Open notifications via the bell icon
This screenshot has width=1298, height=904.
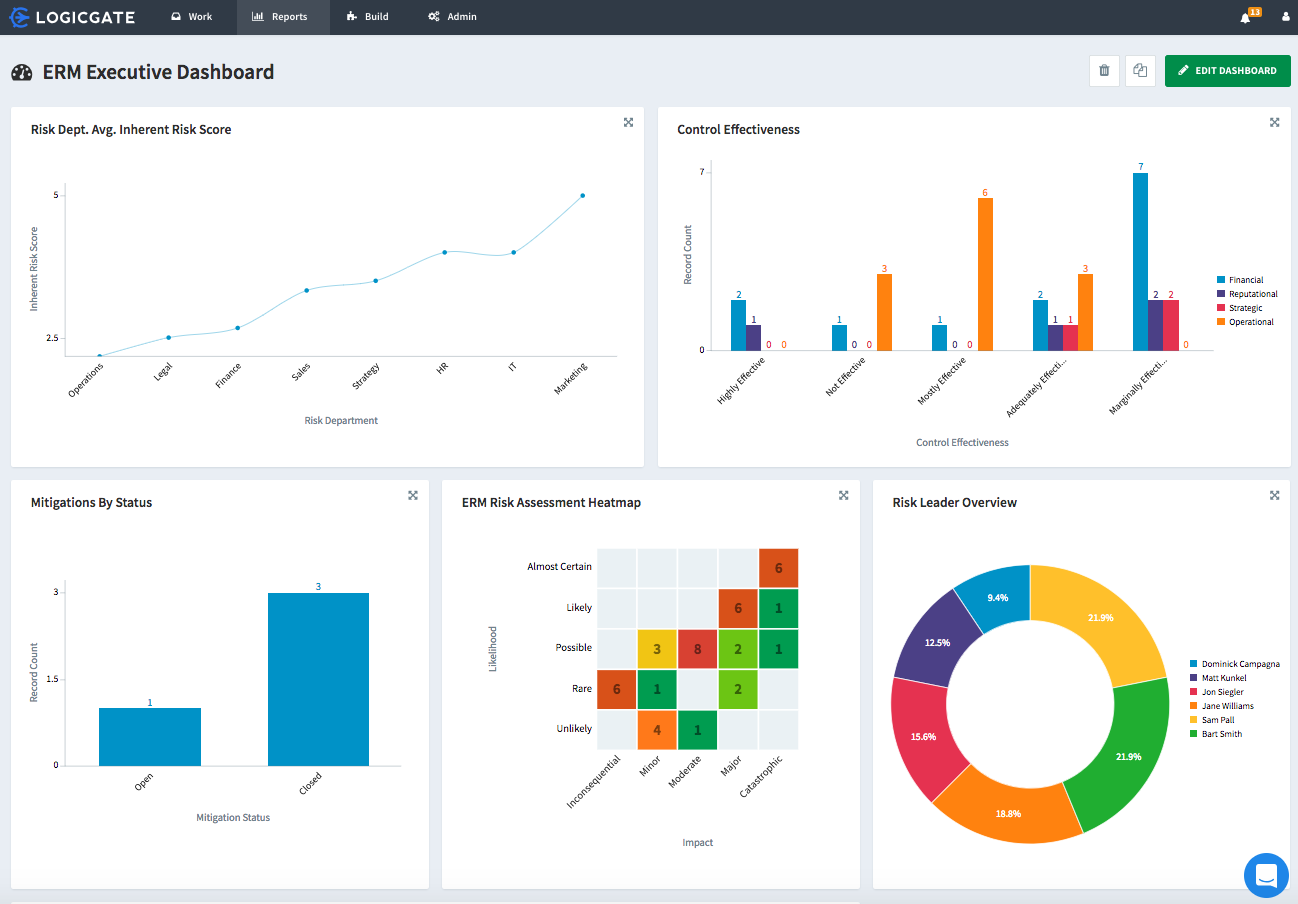click(1247, 17)
